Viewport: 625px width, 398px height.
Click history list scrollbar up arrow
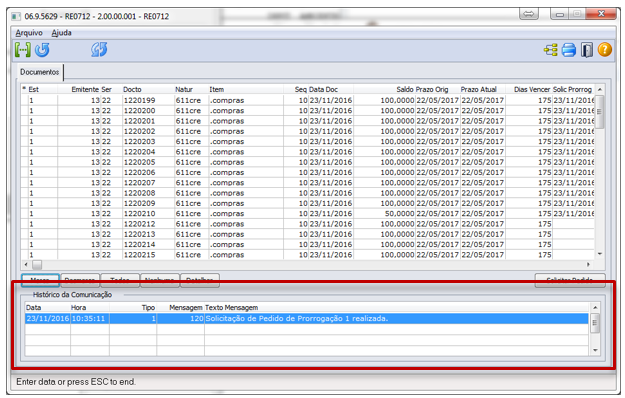[x=595, y=308]
